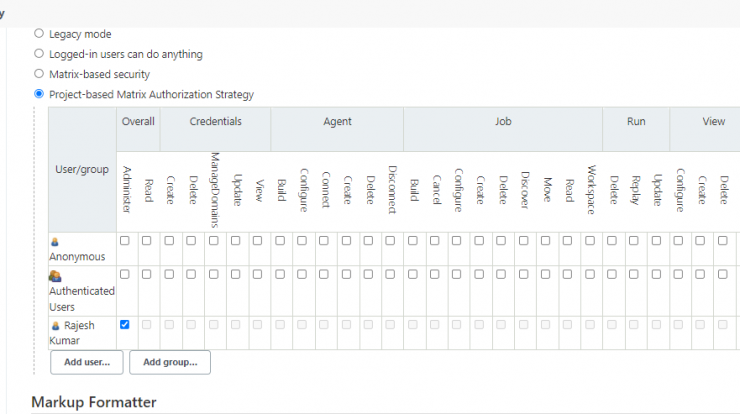This screenshot has width=740, height=414.
Task: Enable Job Workspace for Authenticated Users
Action: click(x=590, y=274)
